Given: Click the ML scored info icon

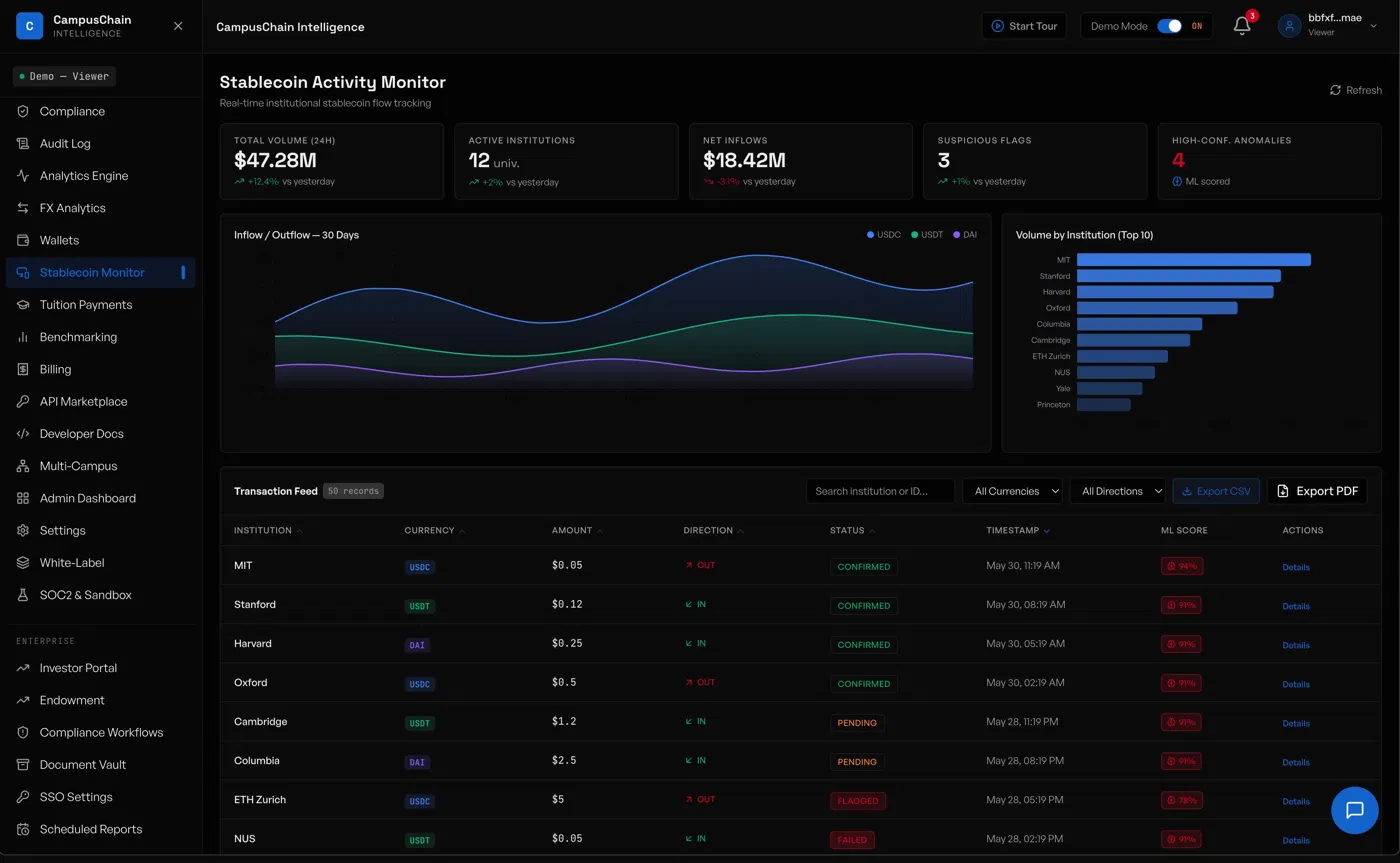Looking at the screenshot, I should coord(1177,181).
